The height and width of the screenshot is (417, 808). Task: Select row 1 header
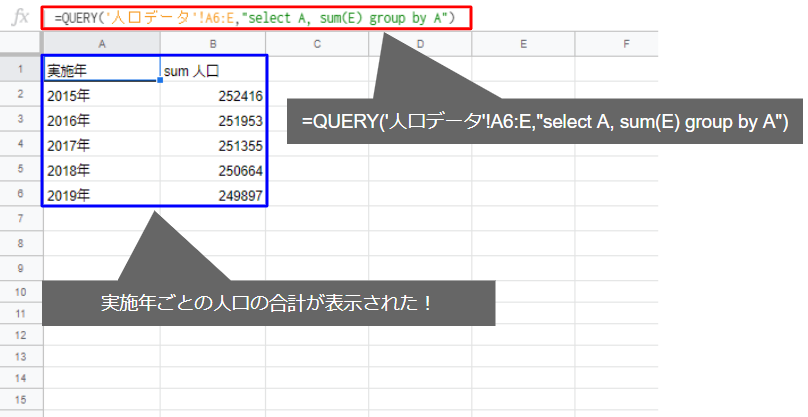pyautogui.click(x=21, y=69)
